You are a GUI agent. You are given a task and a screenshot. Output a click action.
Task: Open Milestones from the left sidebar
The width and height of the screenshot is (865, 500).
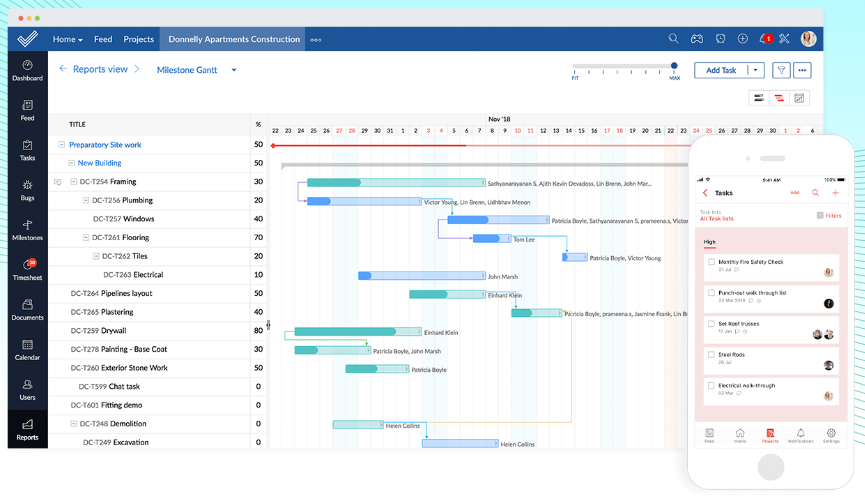27,229
